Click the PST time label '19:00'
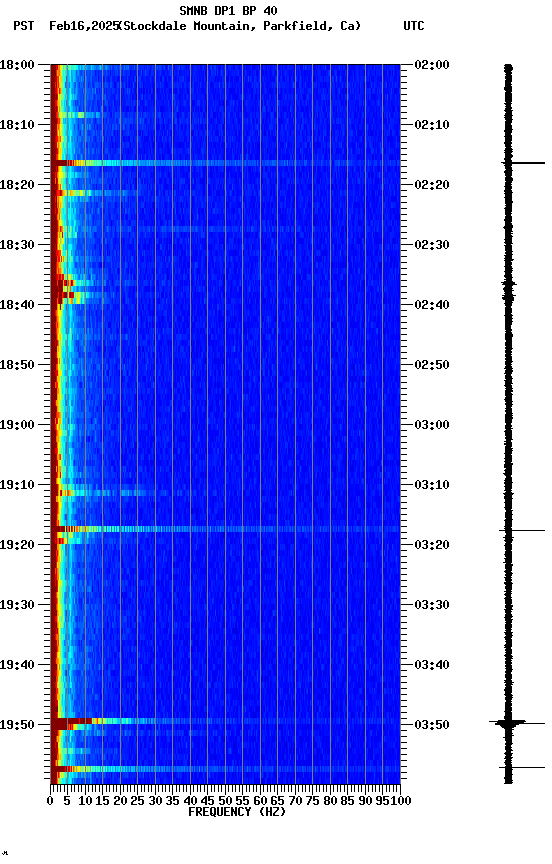 tap(17, 425)
